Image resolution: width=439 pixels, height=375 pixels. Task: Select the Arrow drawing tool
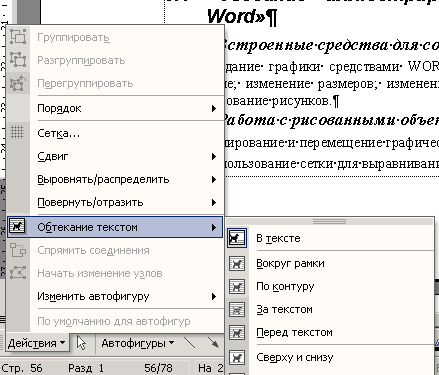(213, 342)
